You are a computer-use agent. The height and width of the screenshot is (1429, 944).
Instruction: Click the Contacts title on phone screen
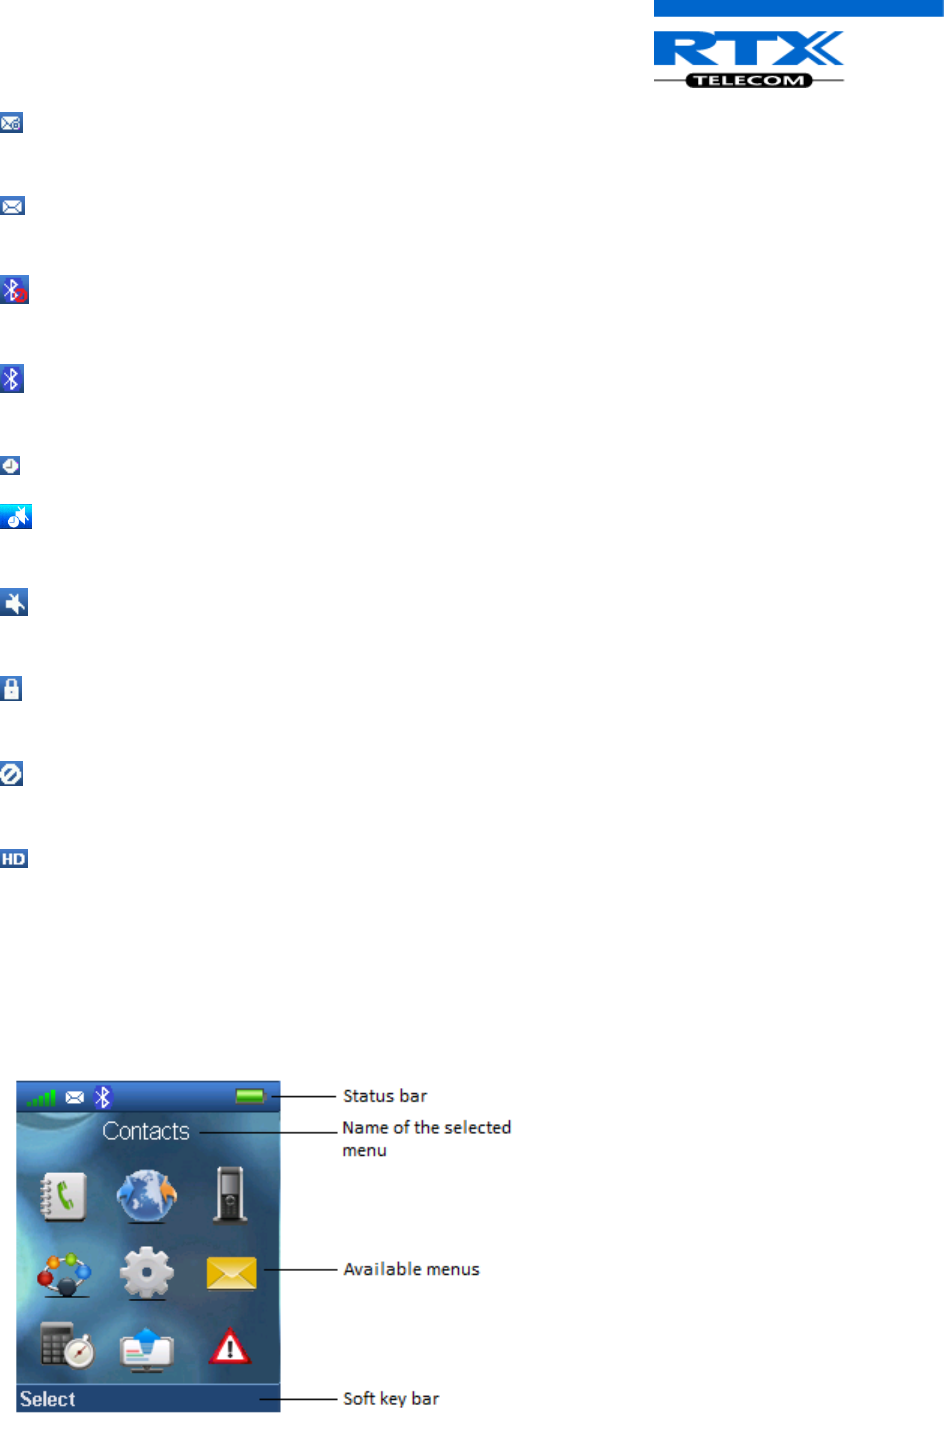point(146,1131)
